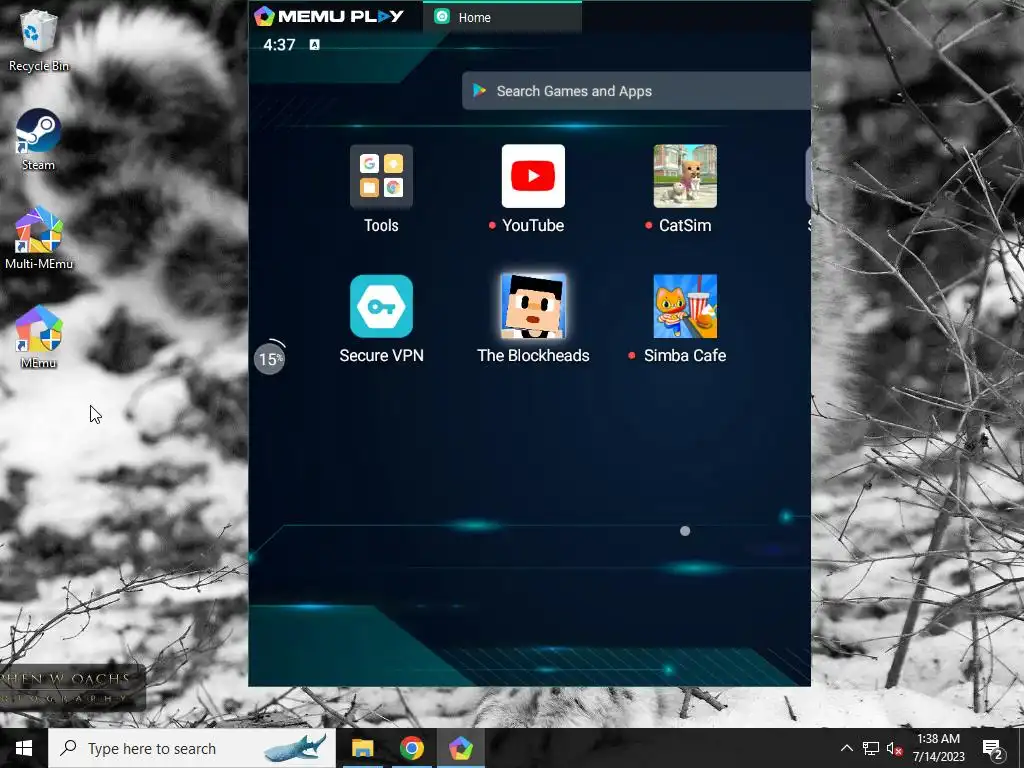The width and height of the screenshot is (1024, 768).
Task: Click the Google Play icon in the search bar
Action: click(x=480, y=91)
